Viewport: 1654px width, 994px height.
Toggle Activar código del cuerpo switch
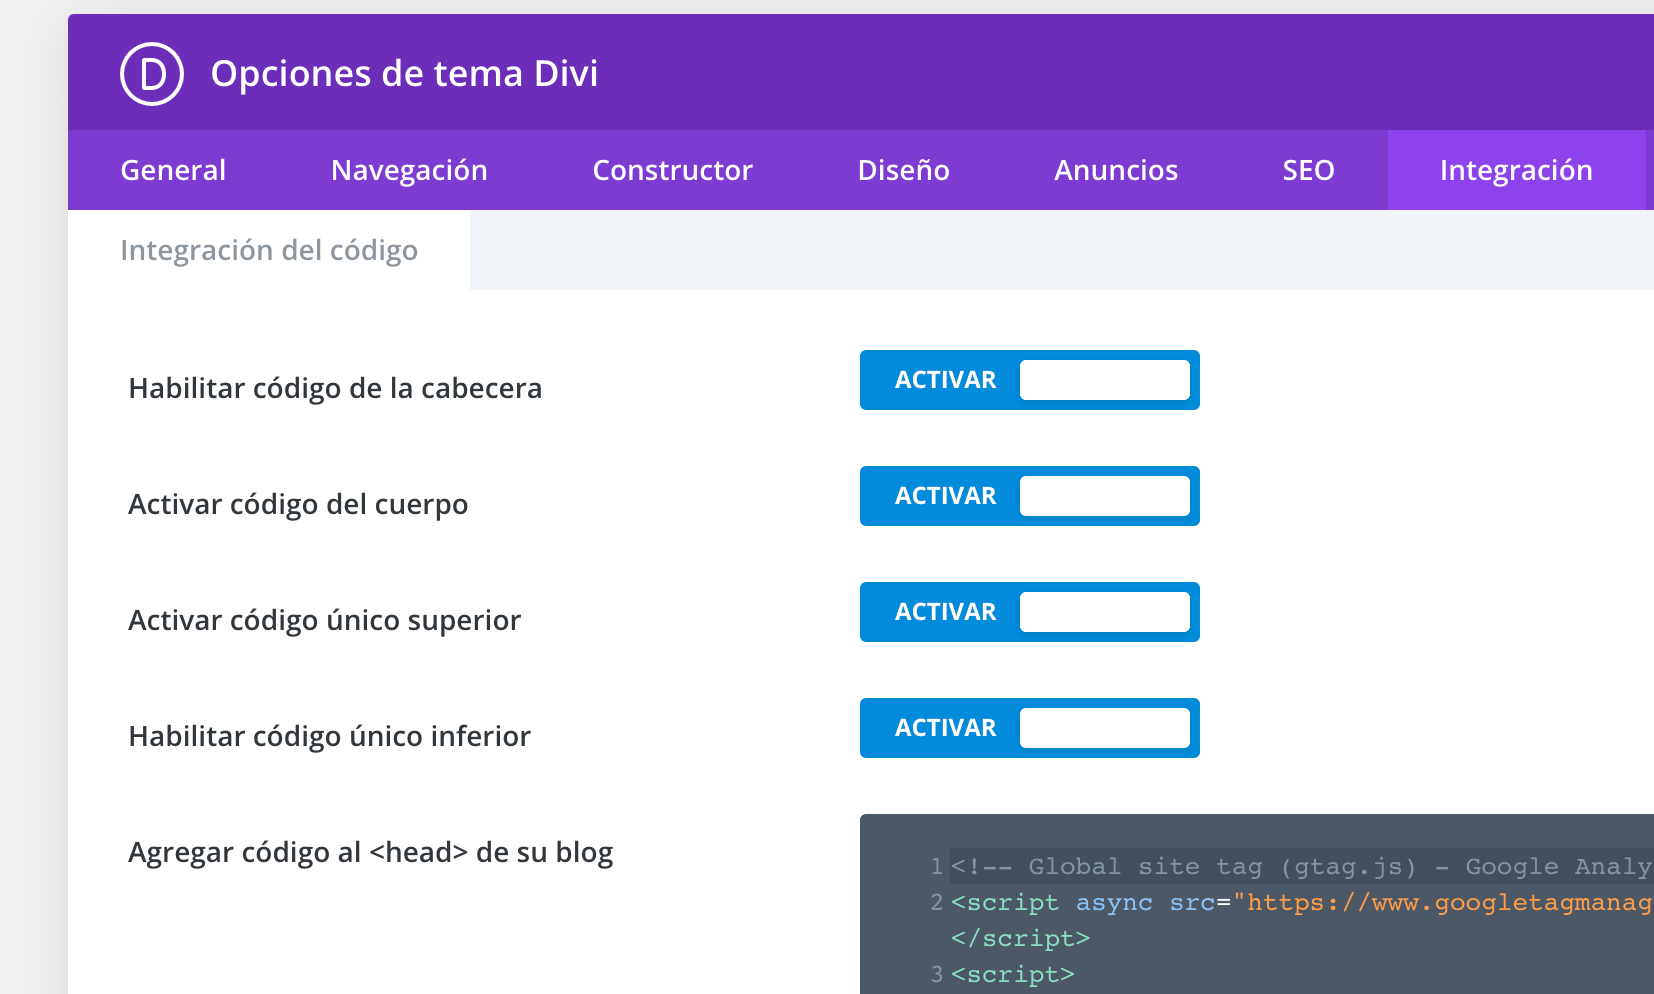tap(1030, 496)
